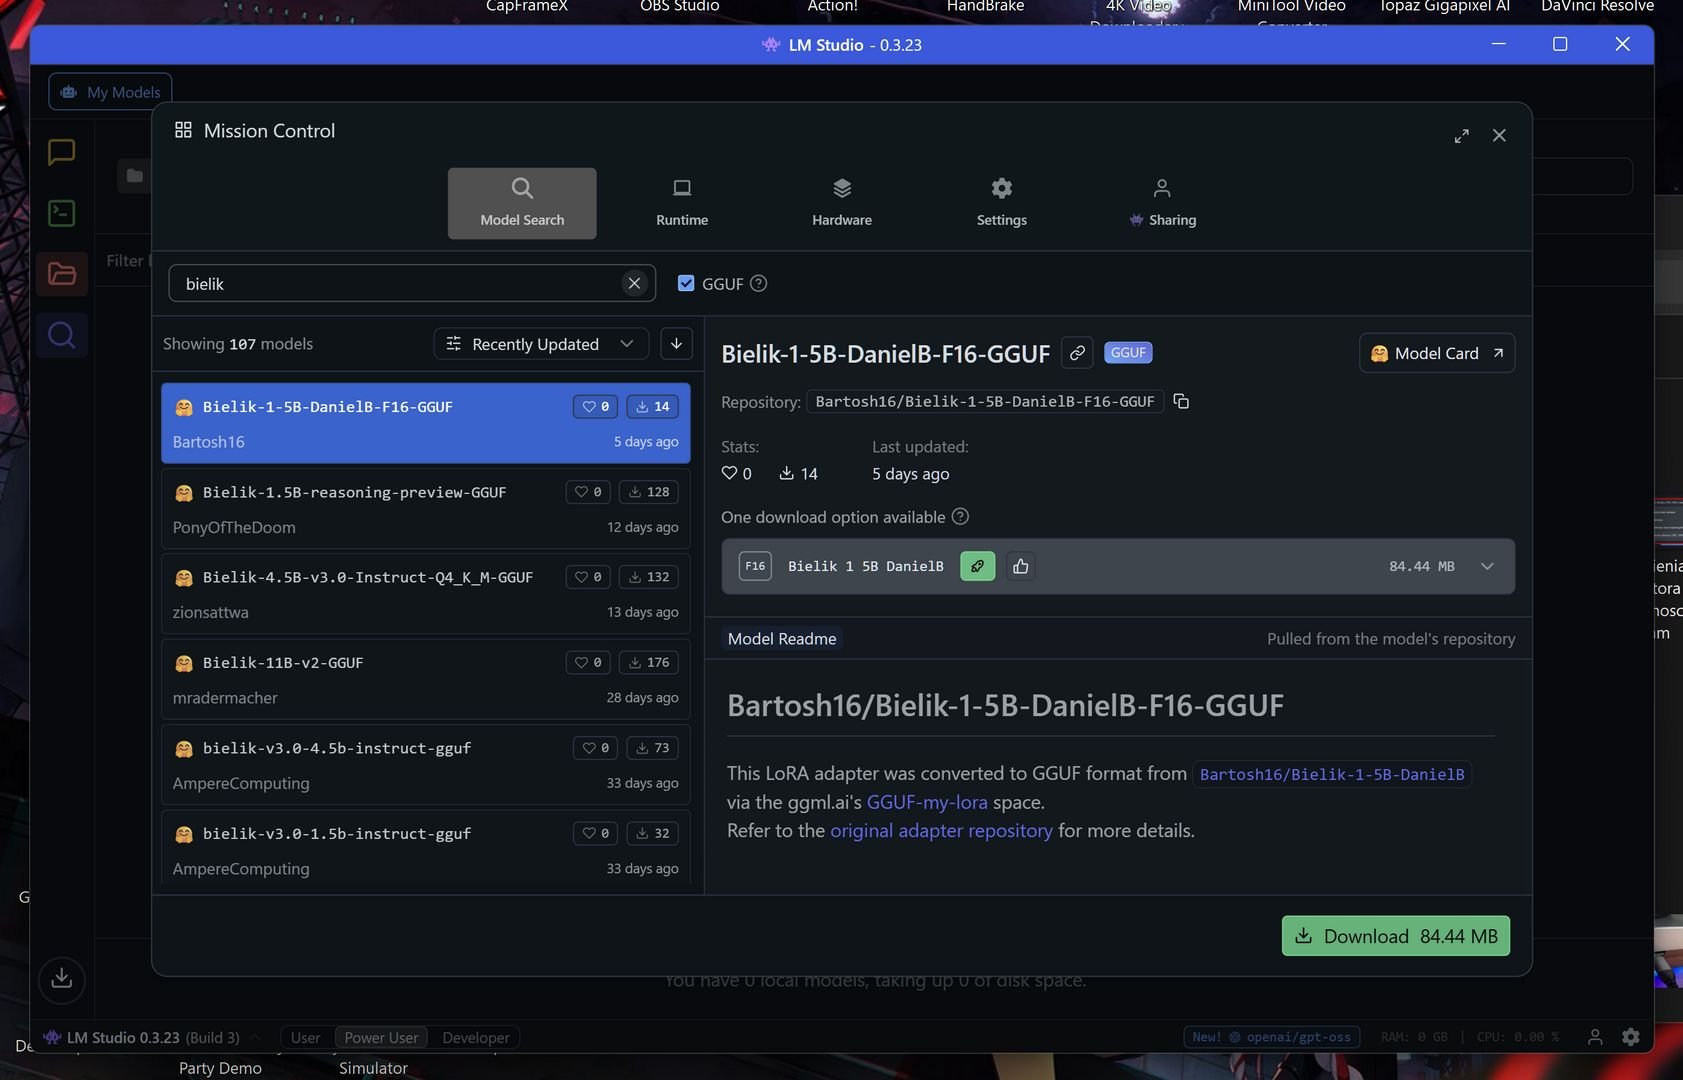Toggle the GGUF checkbox
The height and width of the screenshot is (1080, 1683).
[x=686, y=283]
